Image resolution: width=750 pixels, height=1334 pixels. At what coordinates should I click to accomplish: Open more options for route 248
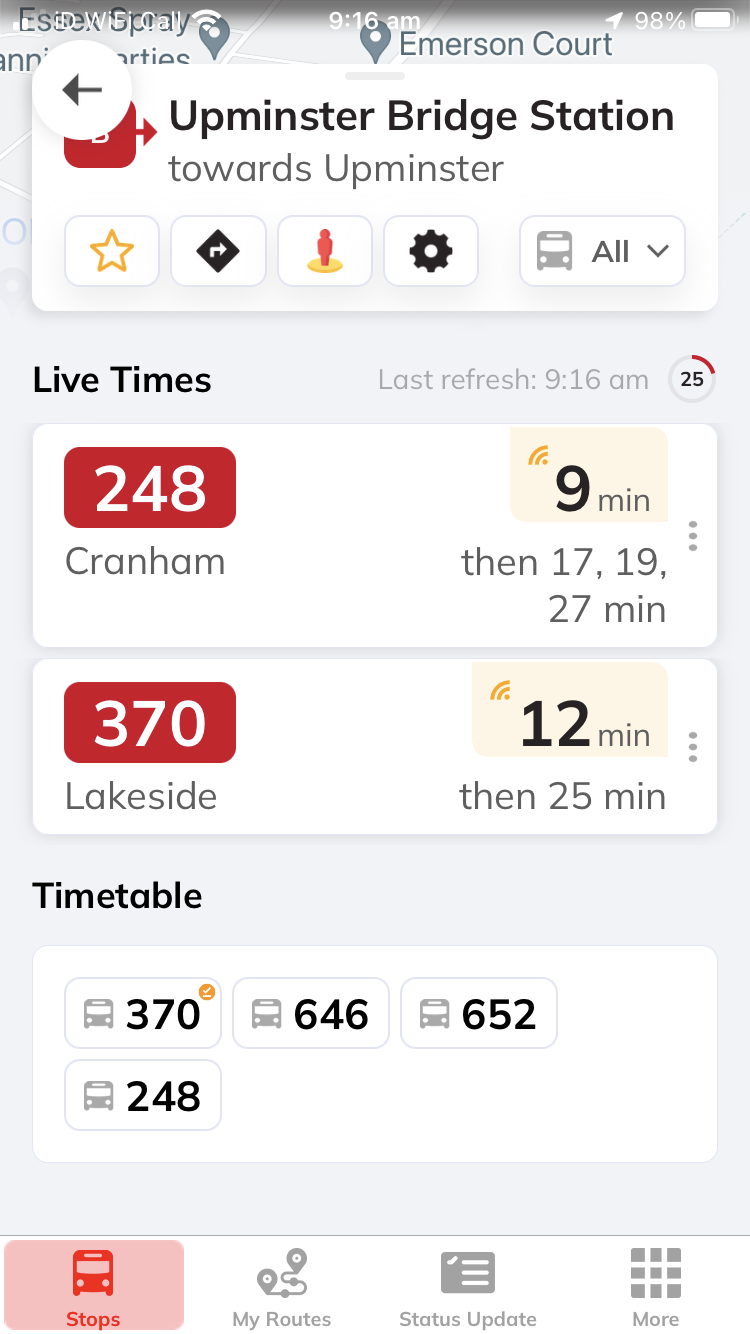(693, 536)
